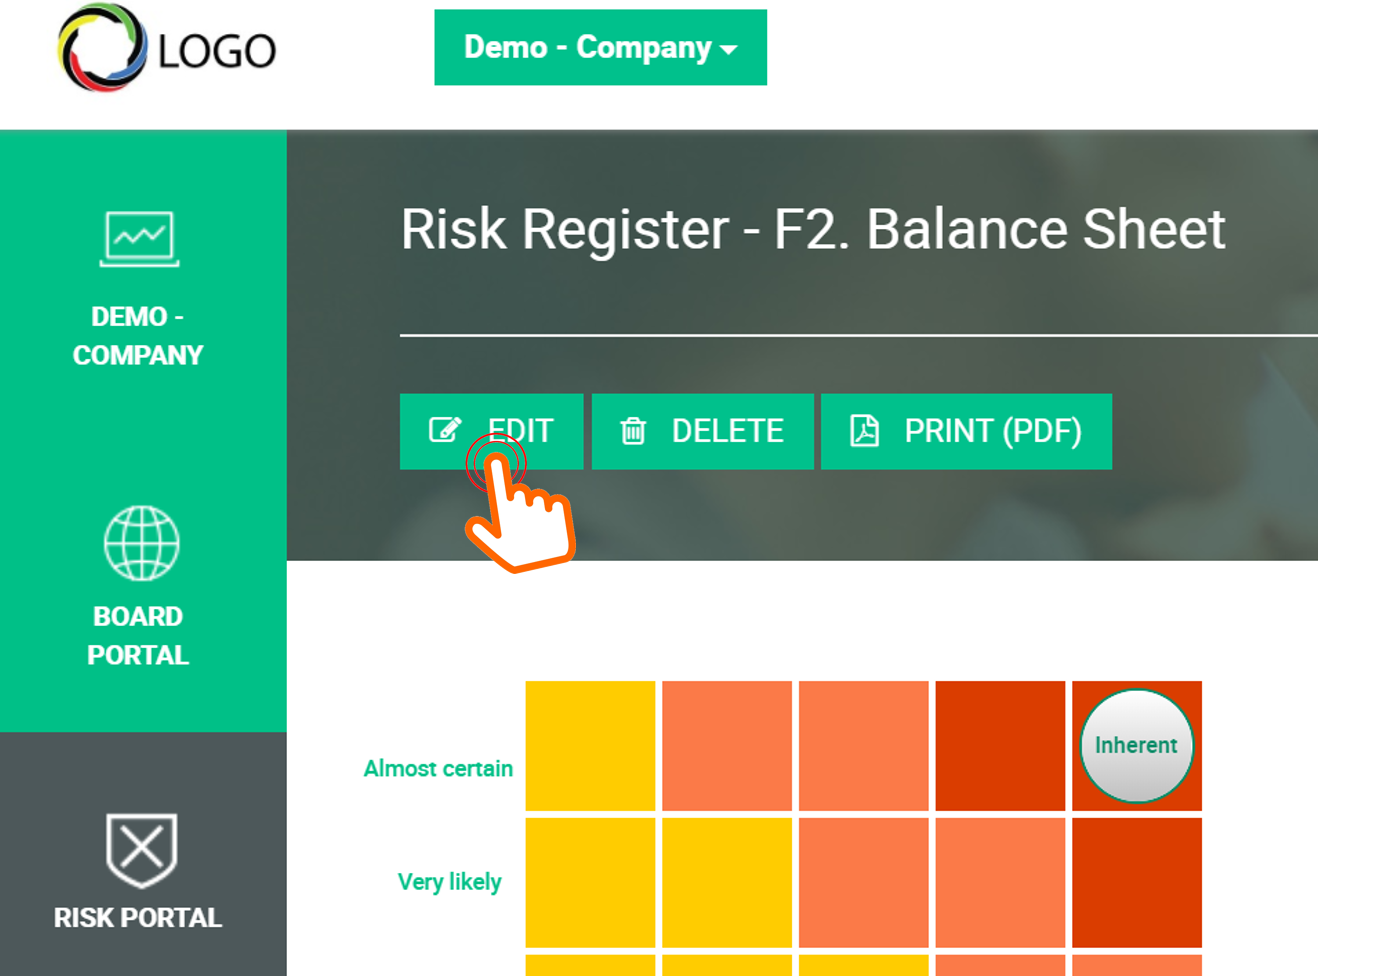Select the Inherent risk marker on the matrix
The image size is (1381, 976).
point(1136,745)
